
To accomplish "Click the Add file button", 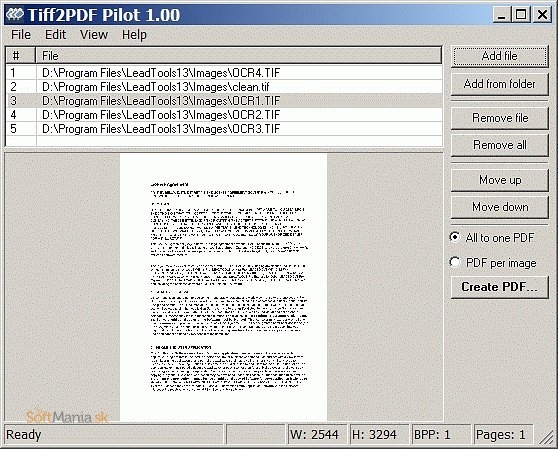I will coord(500,56).
